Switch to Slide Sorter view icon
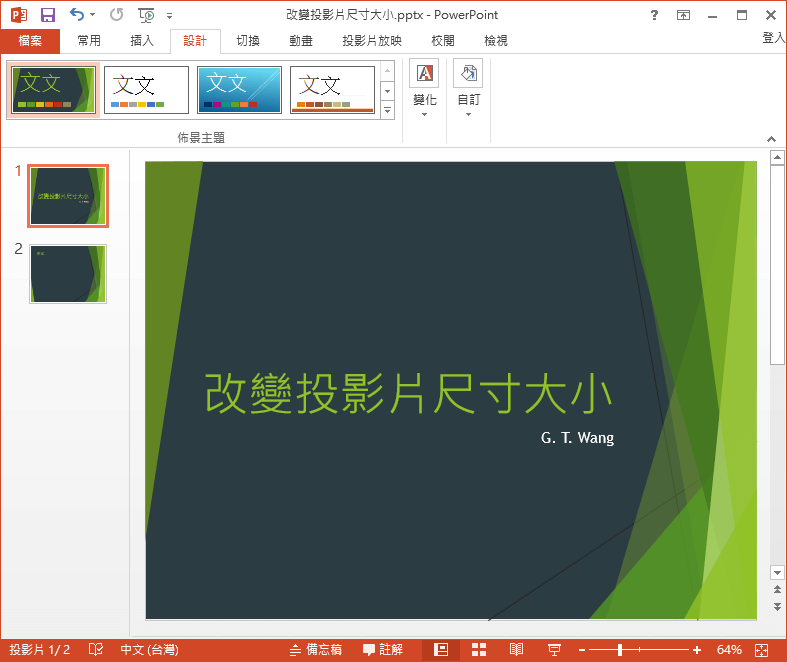The image size is (787, 662). [479, 650]
